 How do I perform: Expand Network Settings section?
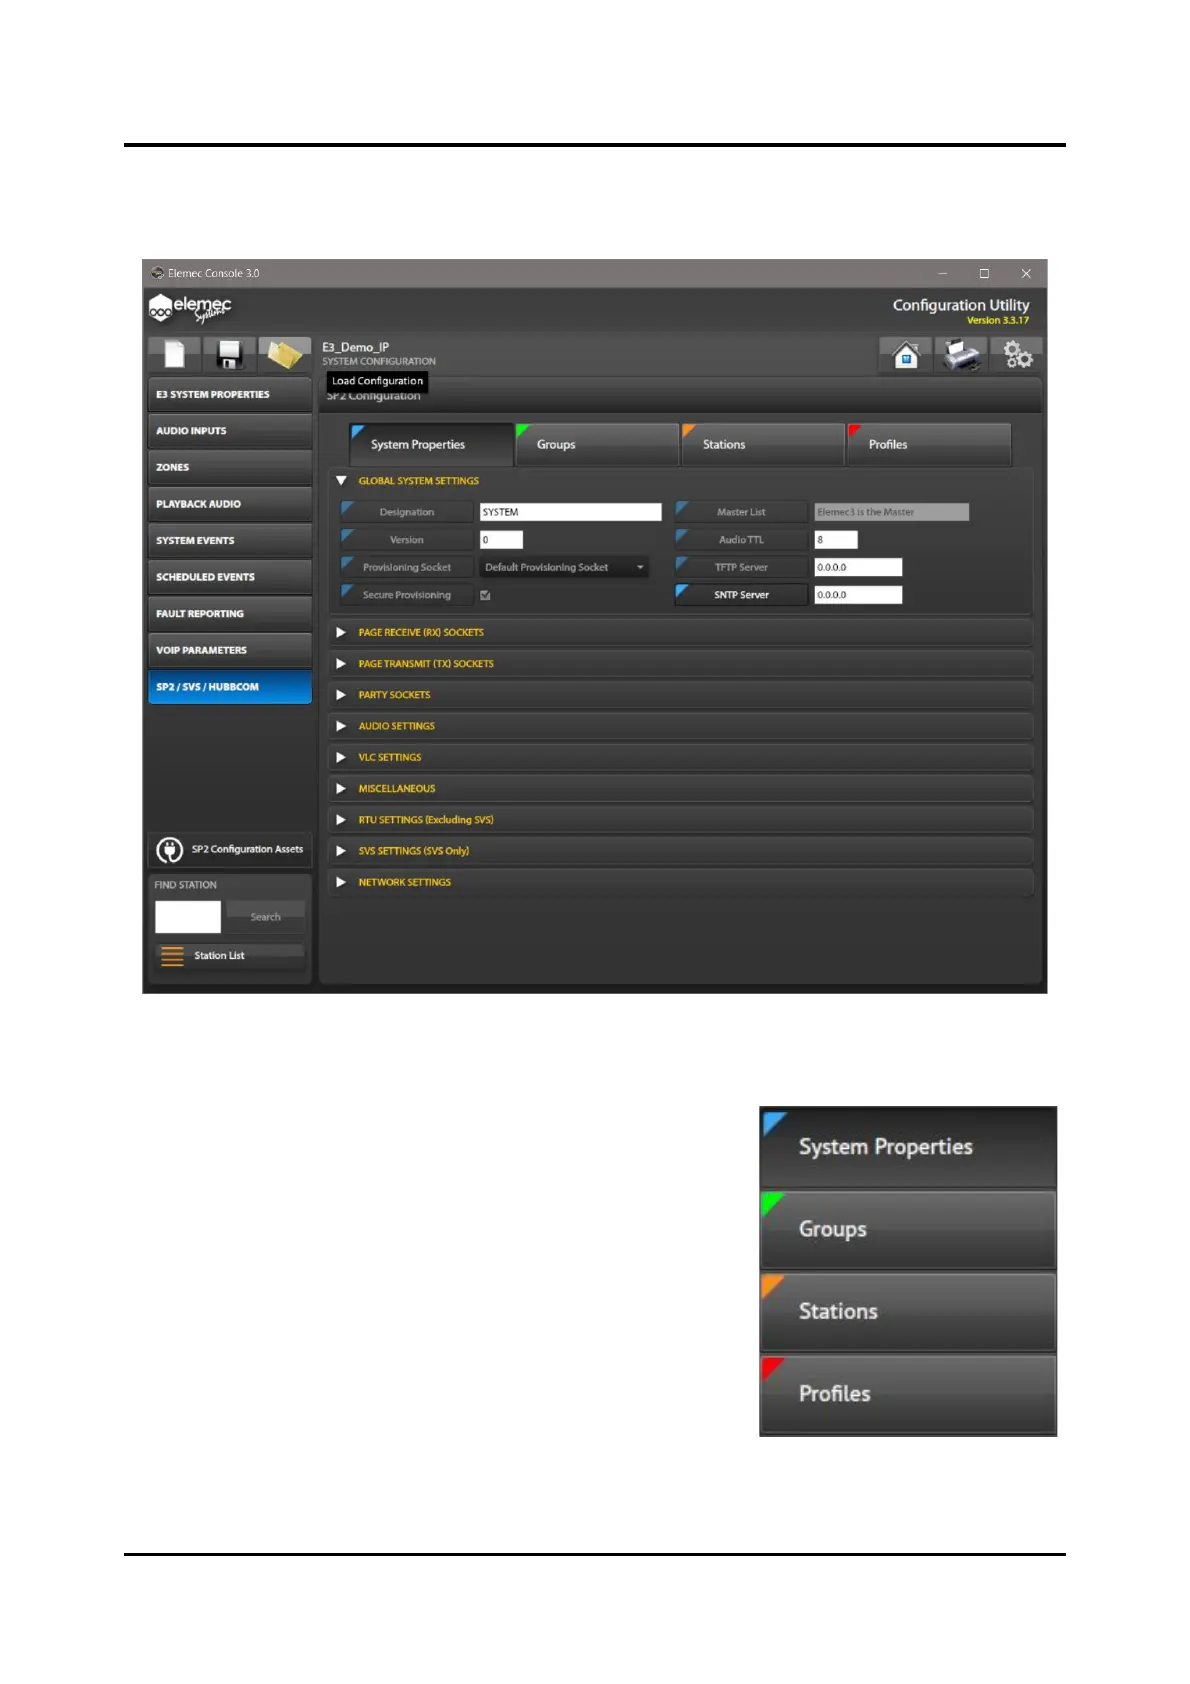(341, 883)
